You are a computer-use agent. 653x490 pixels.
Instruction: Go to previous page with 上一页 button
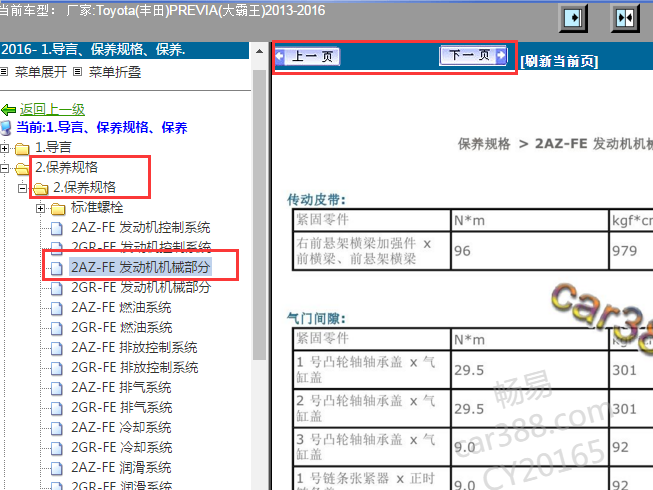(308, 56)
